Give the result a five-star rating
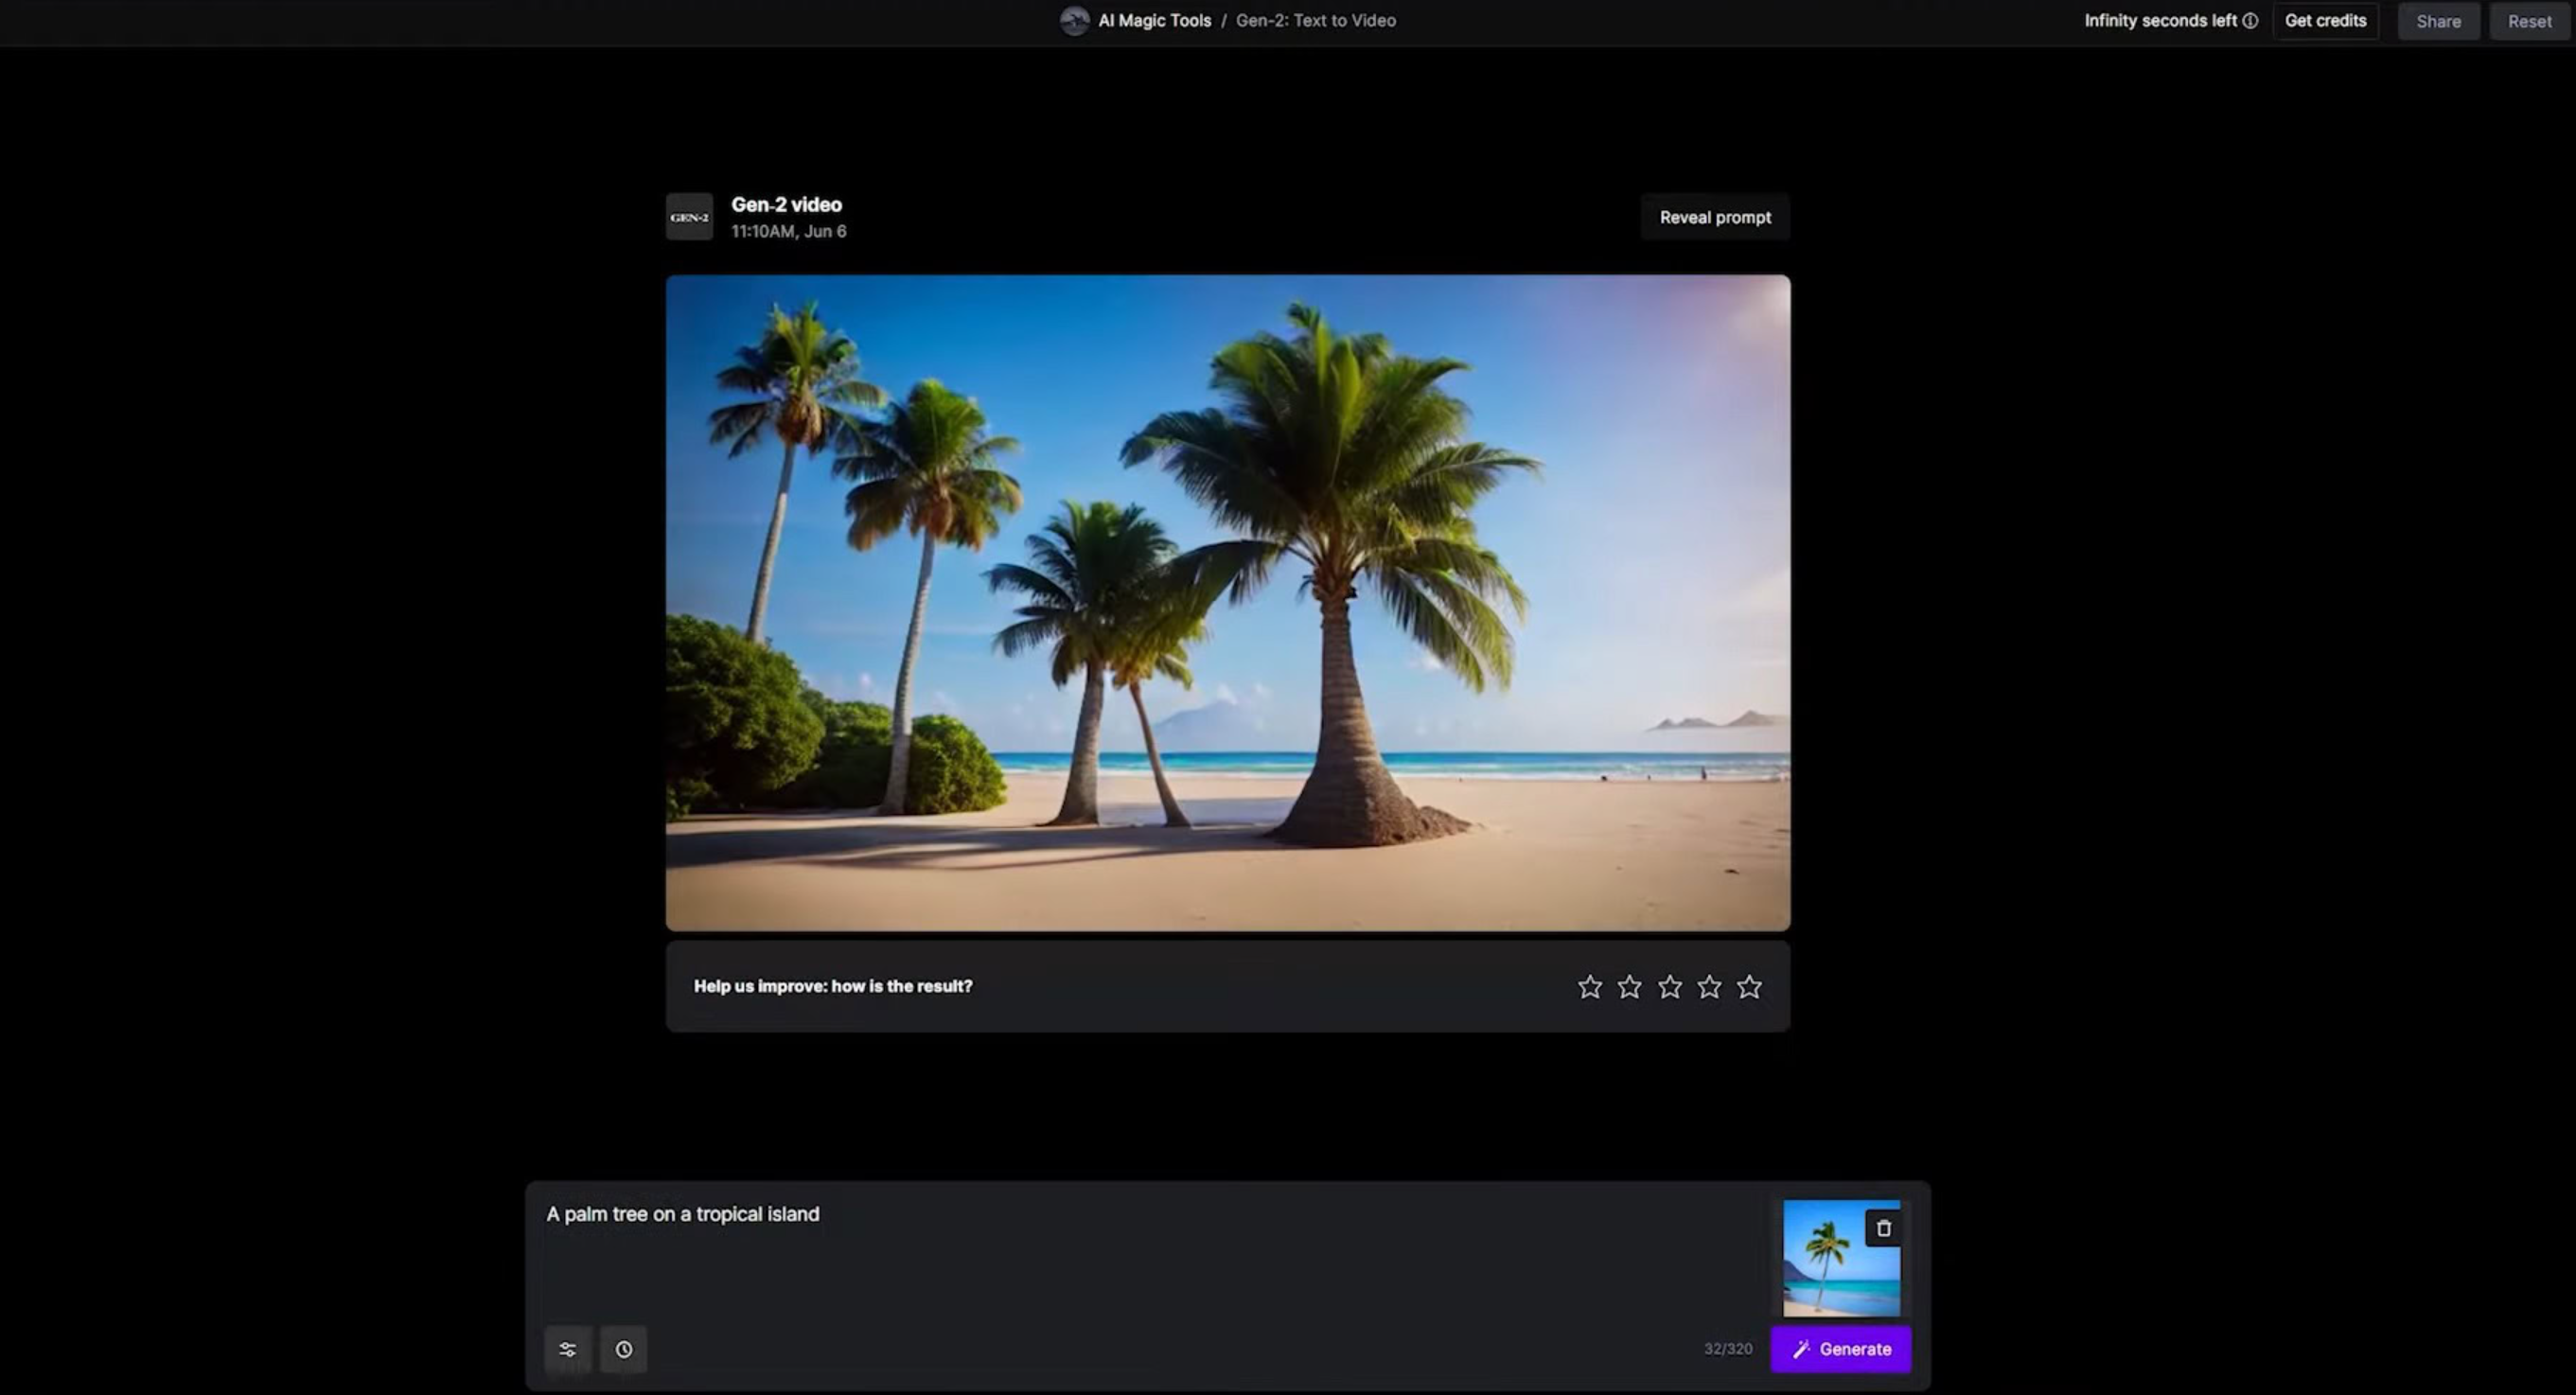This screenshot has width=2576, height=1395. click(x=1748, y=986)
